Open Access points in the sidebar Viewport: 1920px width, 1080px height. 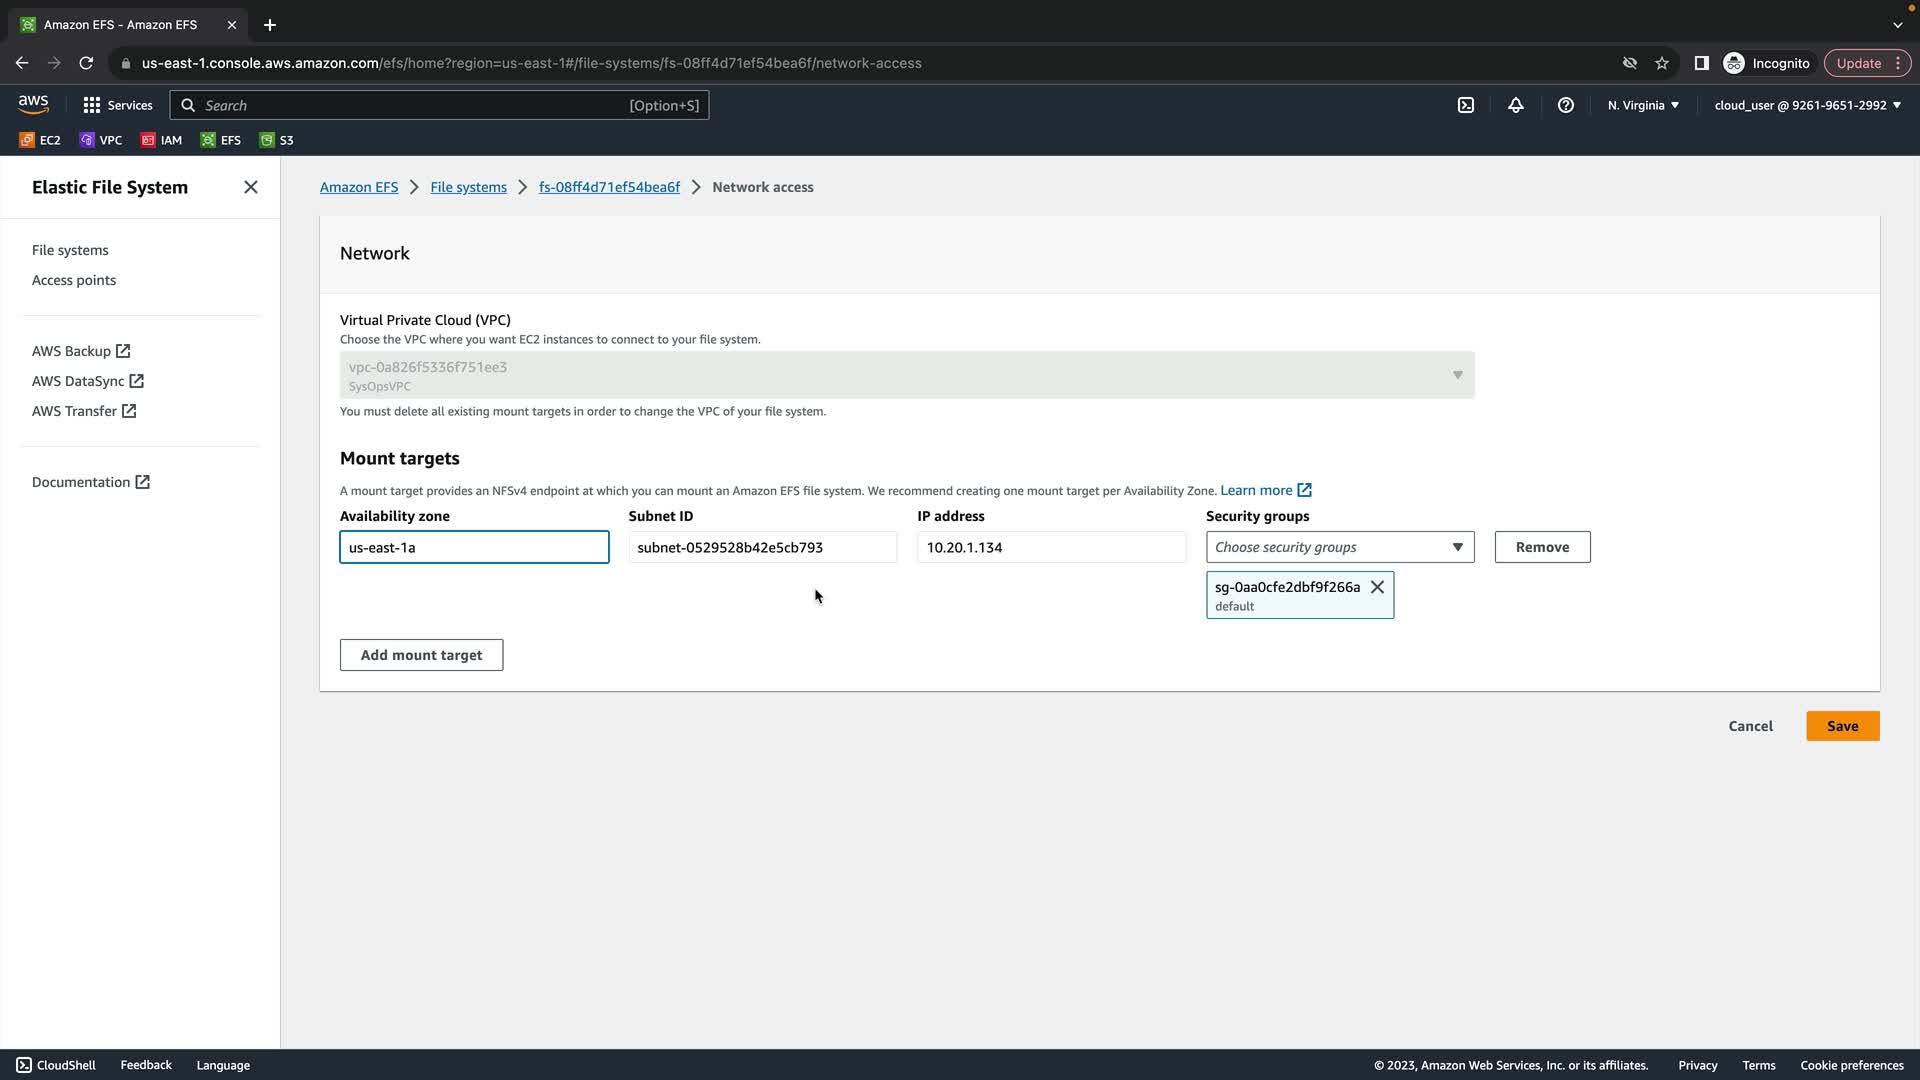tap(74, 280)
